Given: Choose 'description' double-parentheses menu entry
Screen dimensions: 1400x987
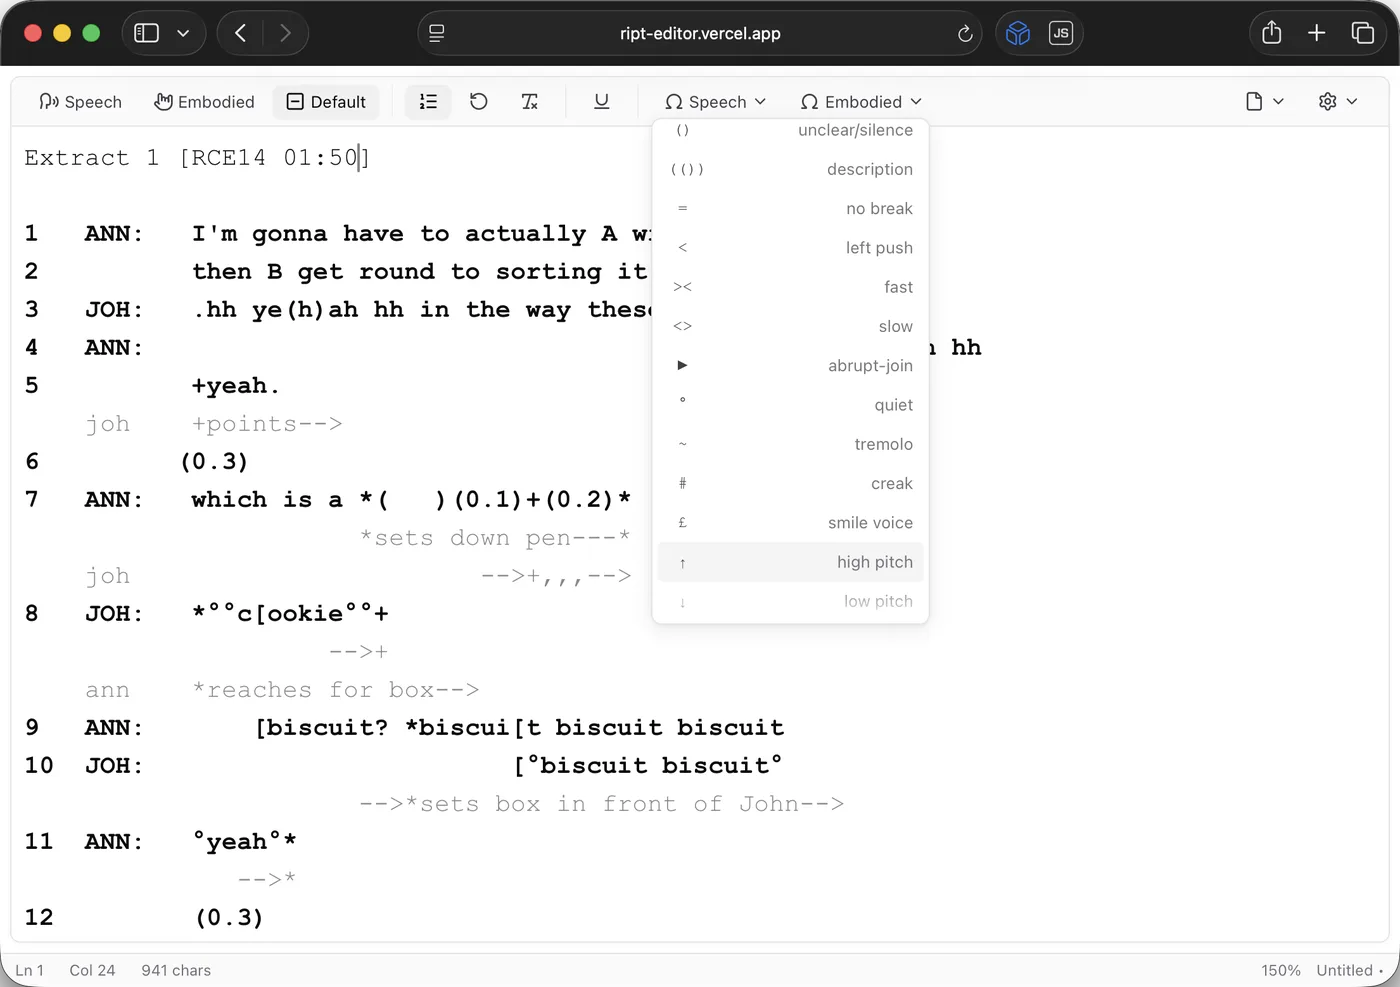Looking at the screenshot, I should click(791, 170).
